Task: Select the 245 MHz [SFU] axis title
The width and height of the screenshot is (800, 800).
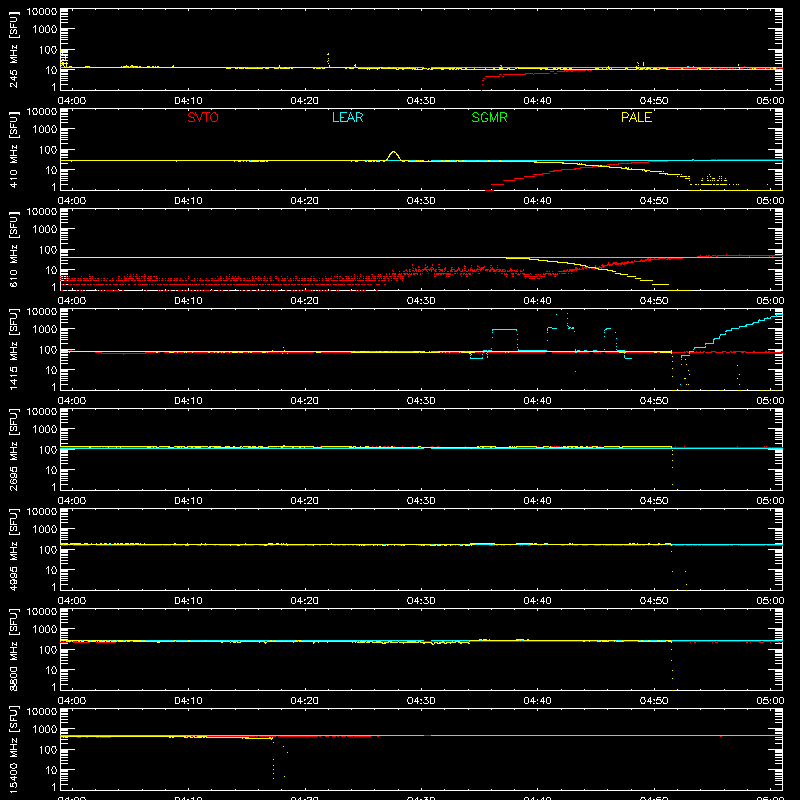Action: 14,49
